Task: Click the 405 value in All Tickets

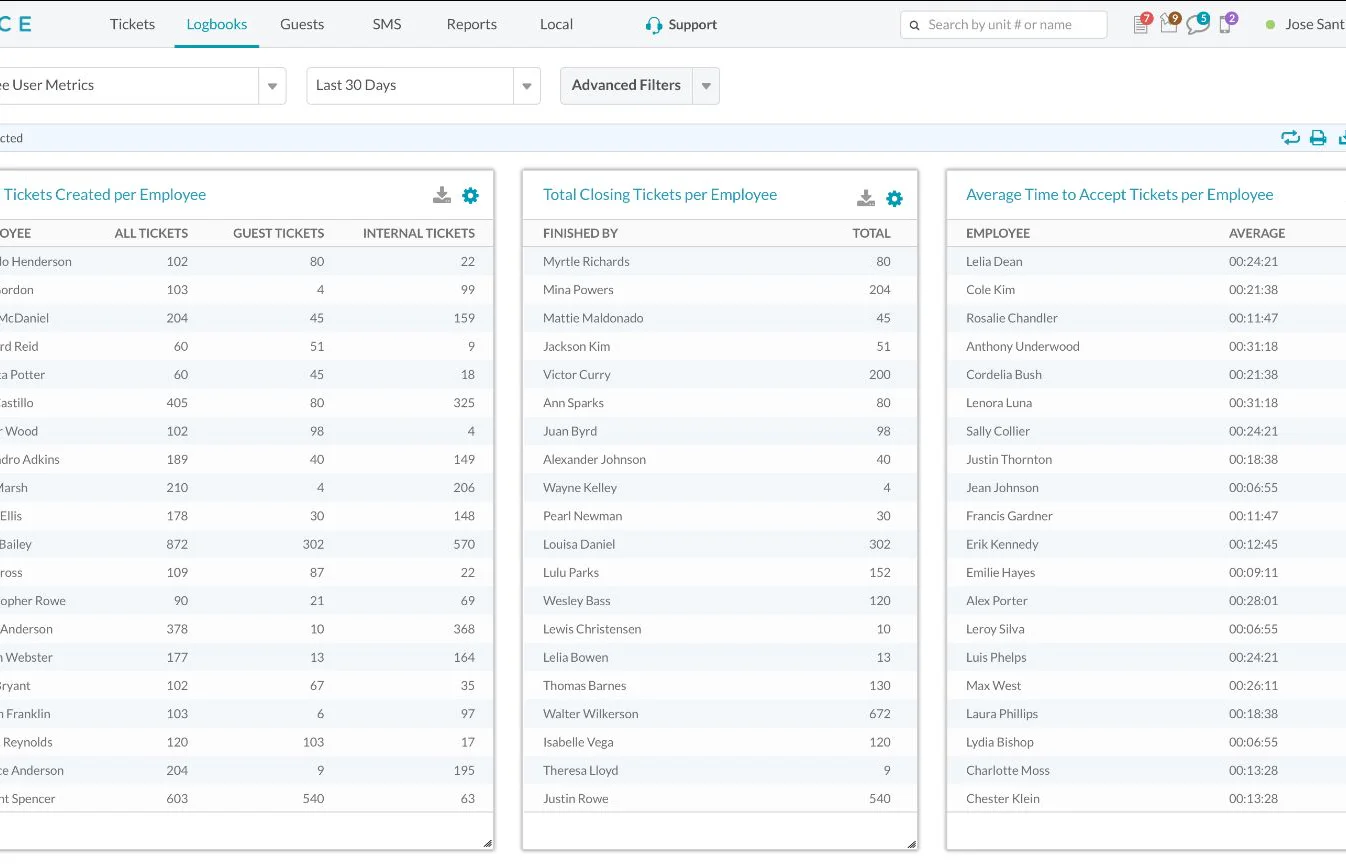Action: pyautogui.click(x=177, y=403)
